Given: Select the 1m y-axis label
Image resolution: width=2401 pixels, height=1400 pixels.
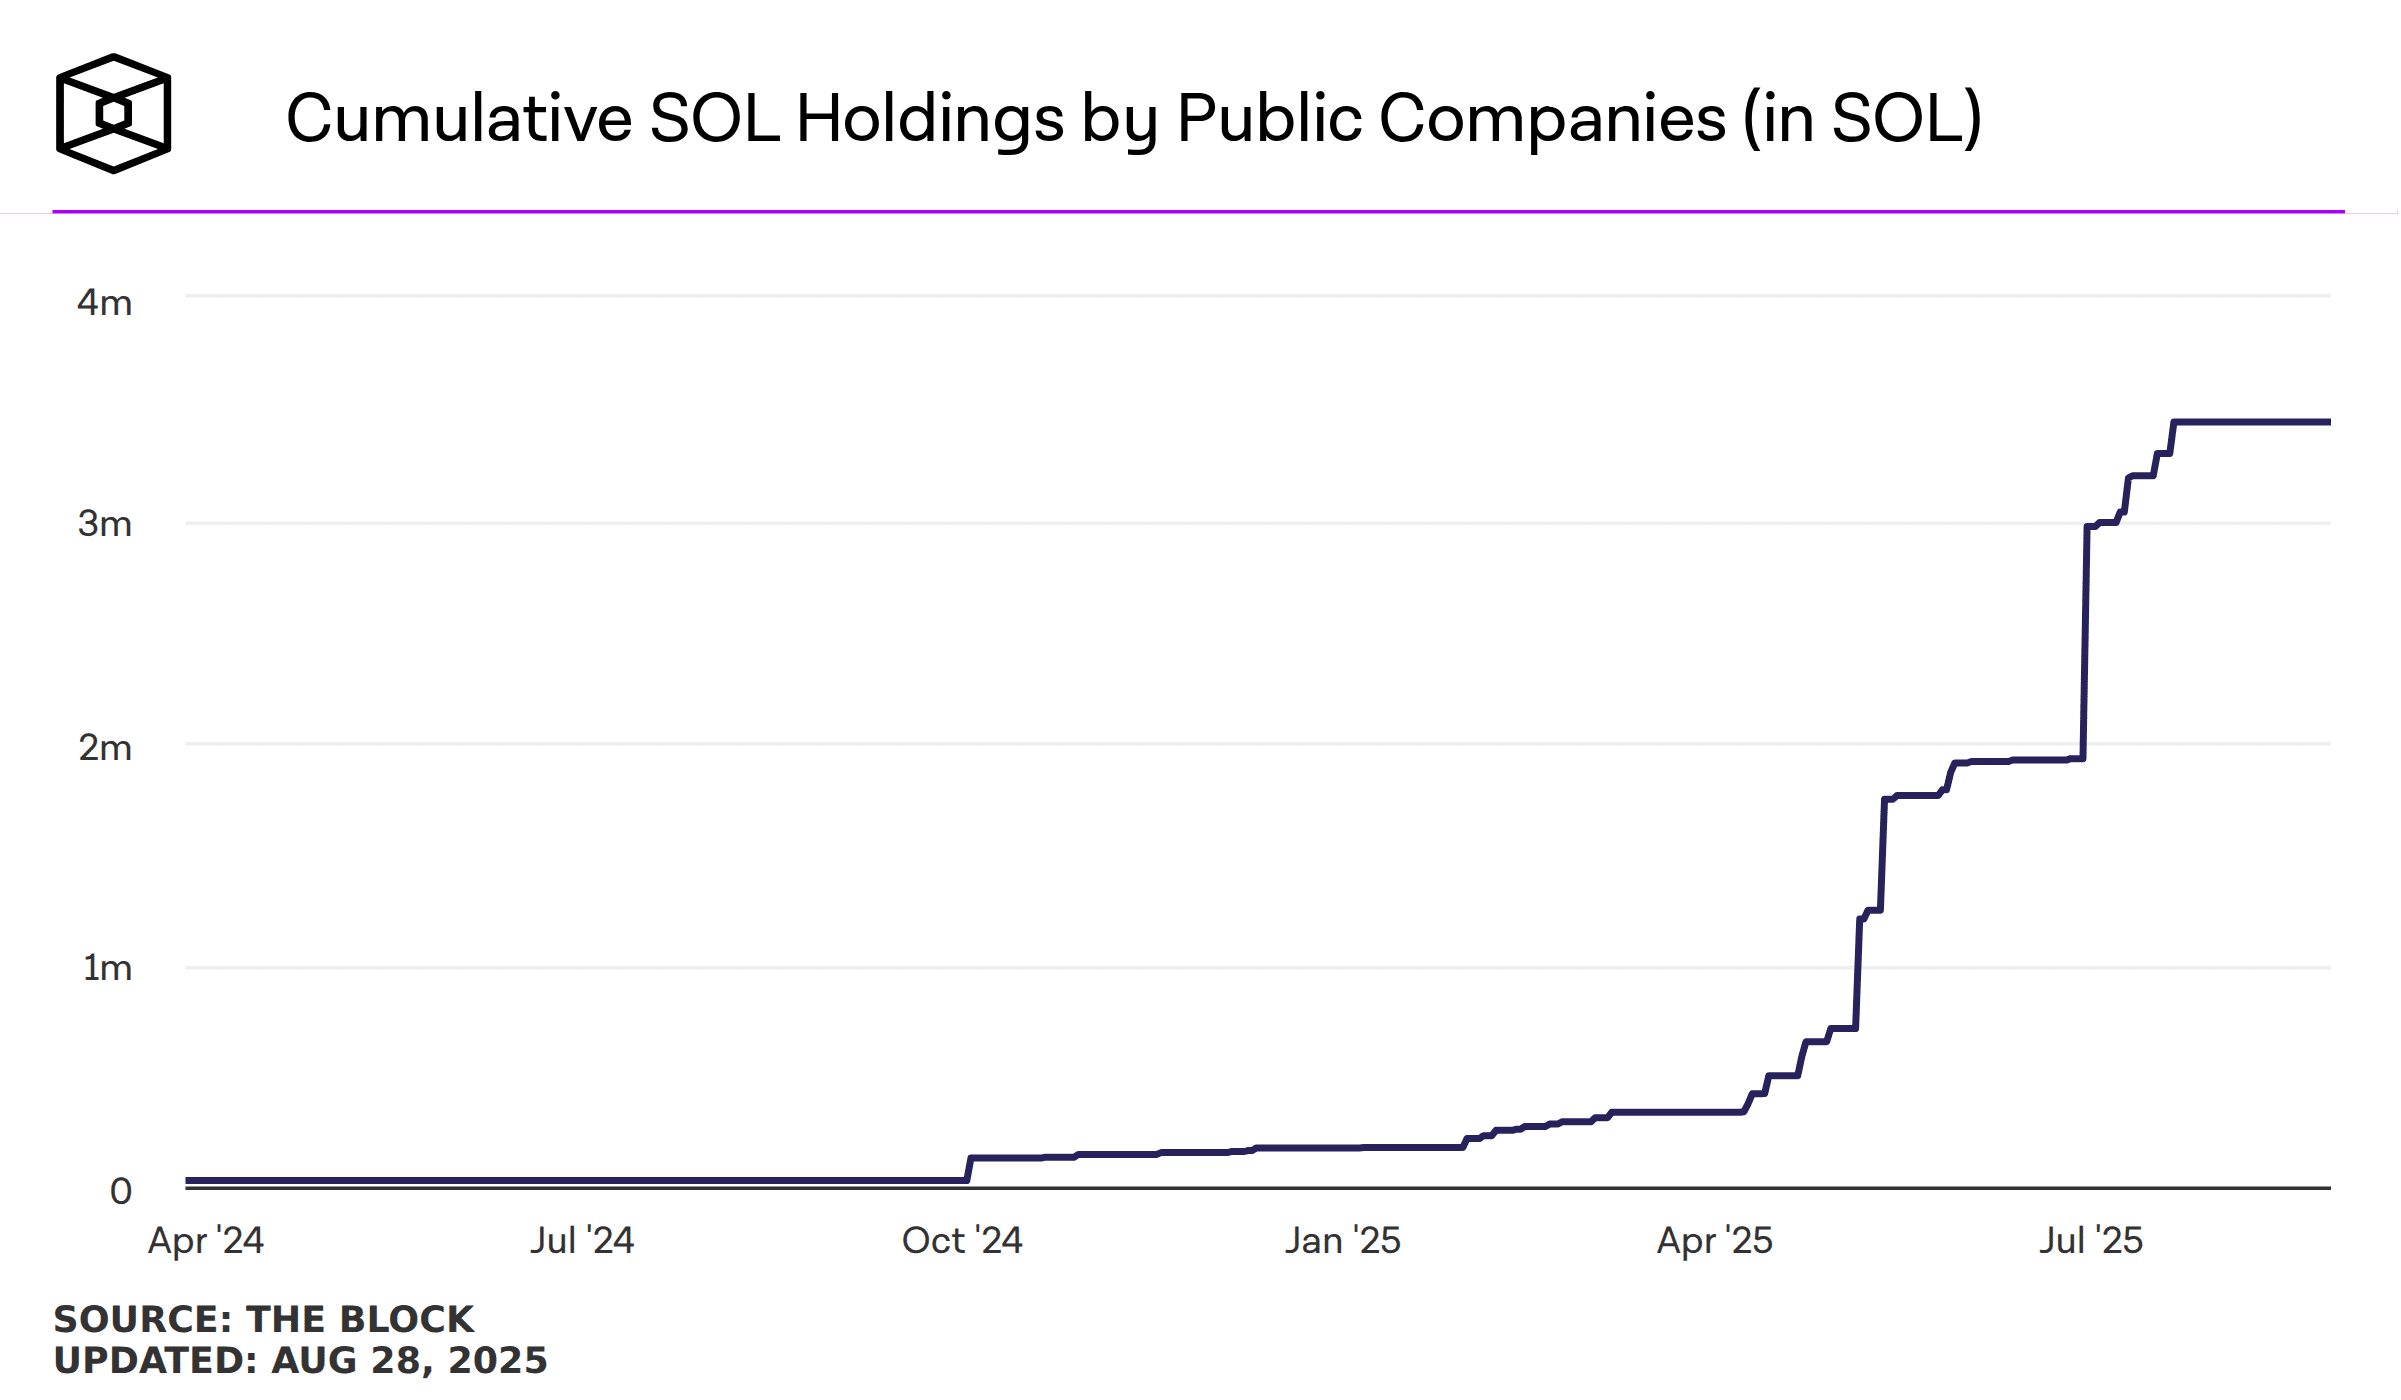Looking at the screenshot, I should pos(107,967).
